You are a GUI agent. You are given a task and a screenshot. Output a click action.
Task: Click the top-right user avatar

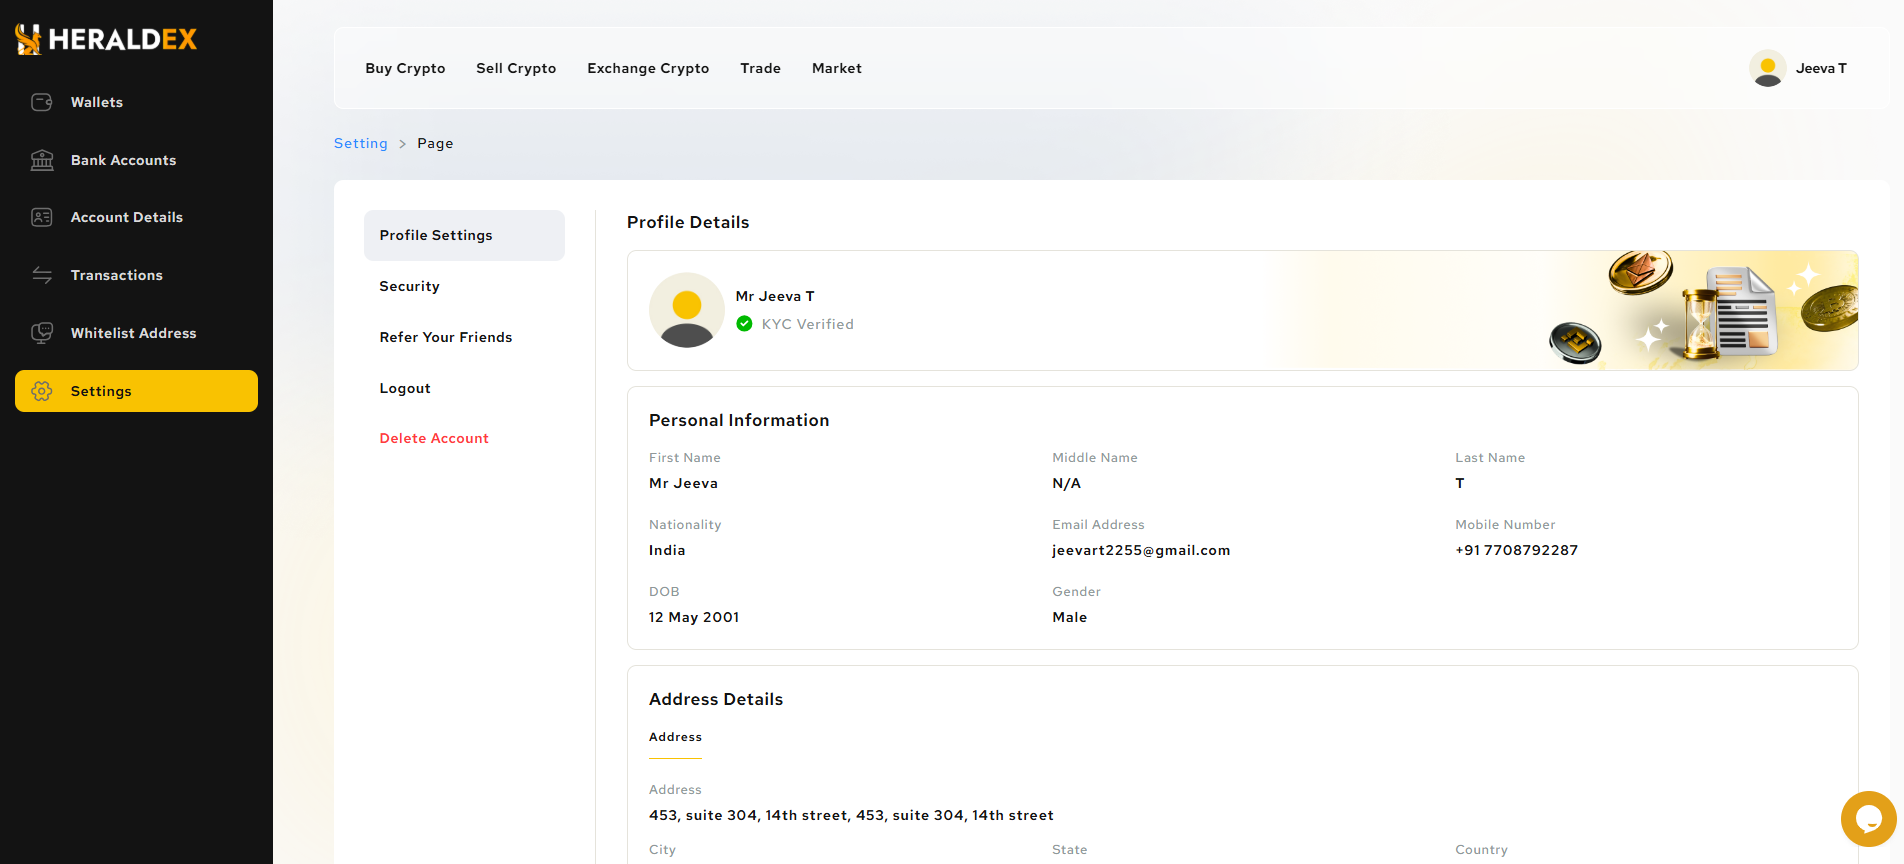[x=1767, y=68]
